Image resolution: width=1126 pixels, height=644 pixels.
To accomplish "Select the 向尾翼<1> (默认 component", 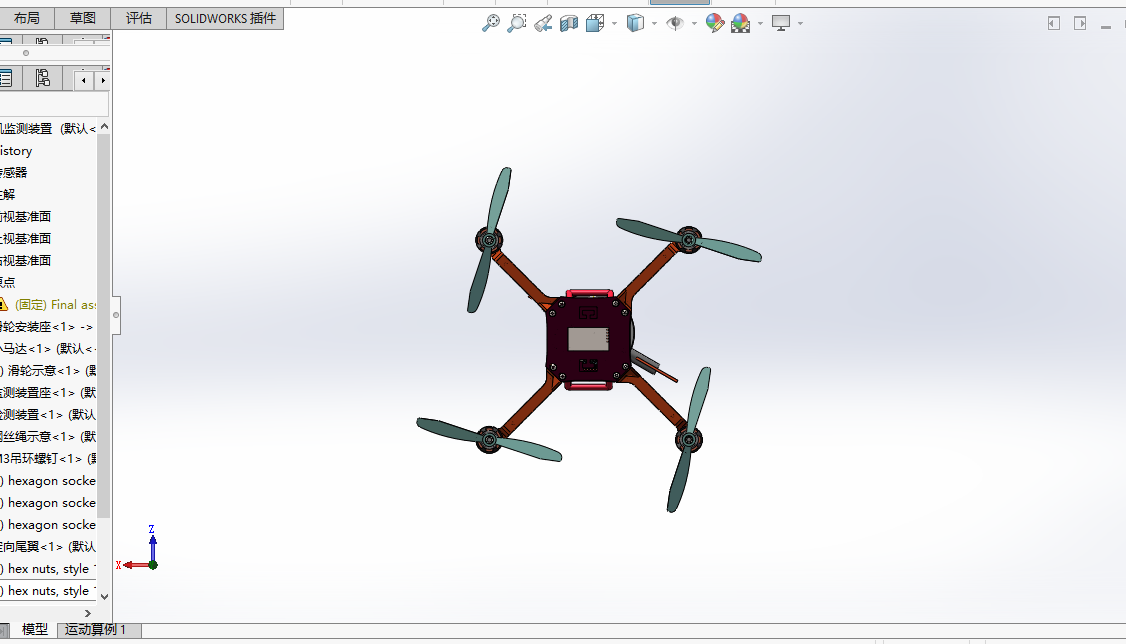I will (x=47, y=546).
